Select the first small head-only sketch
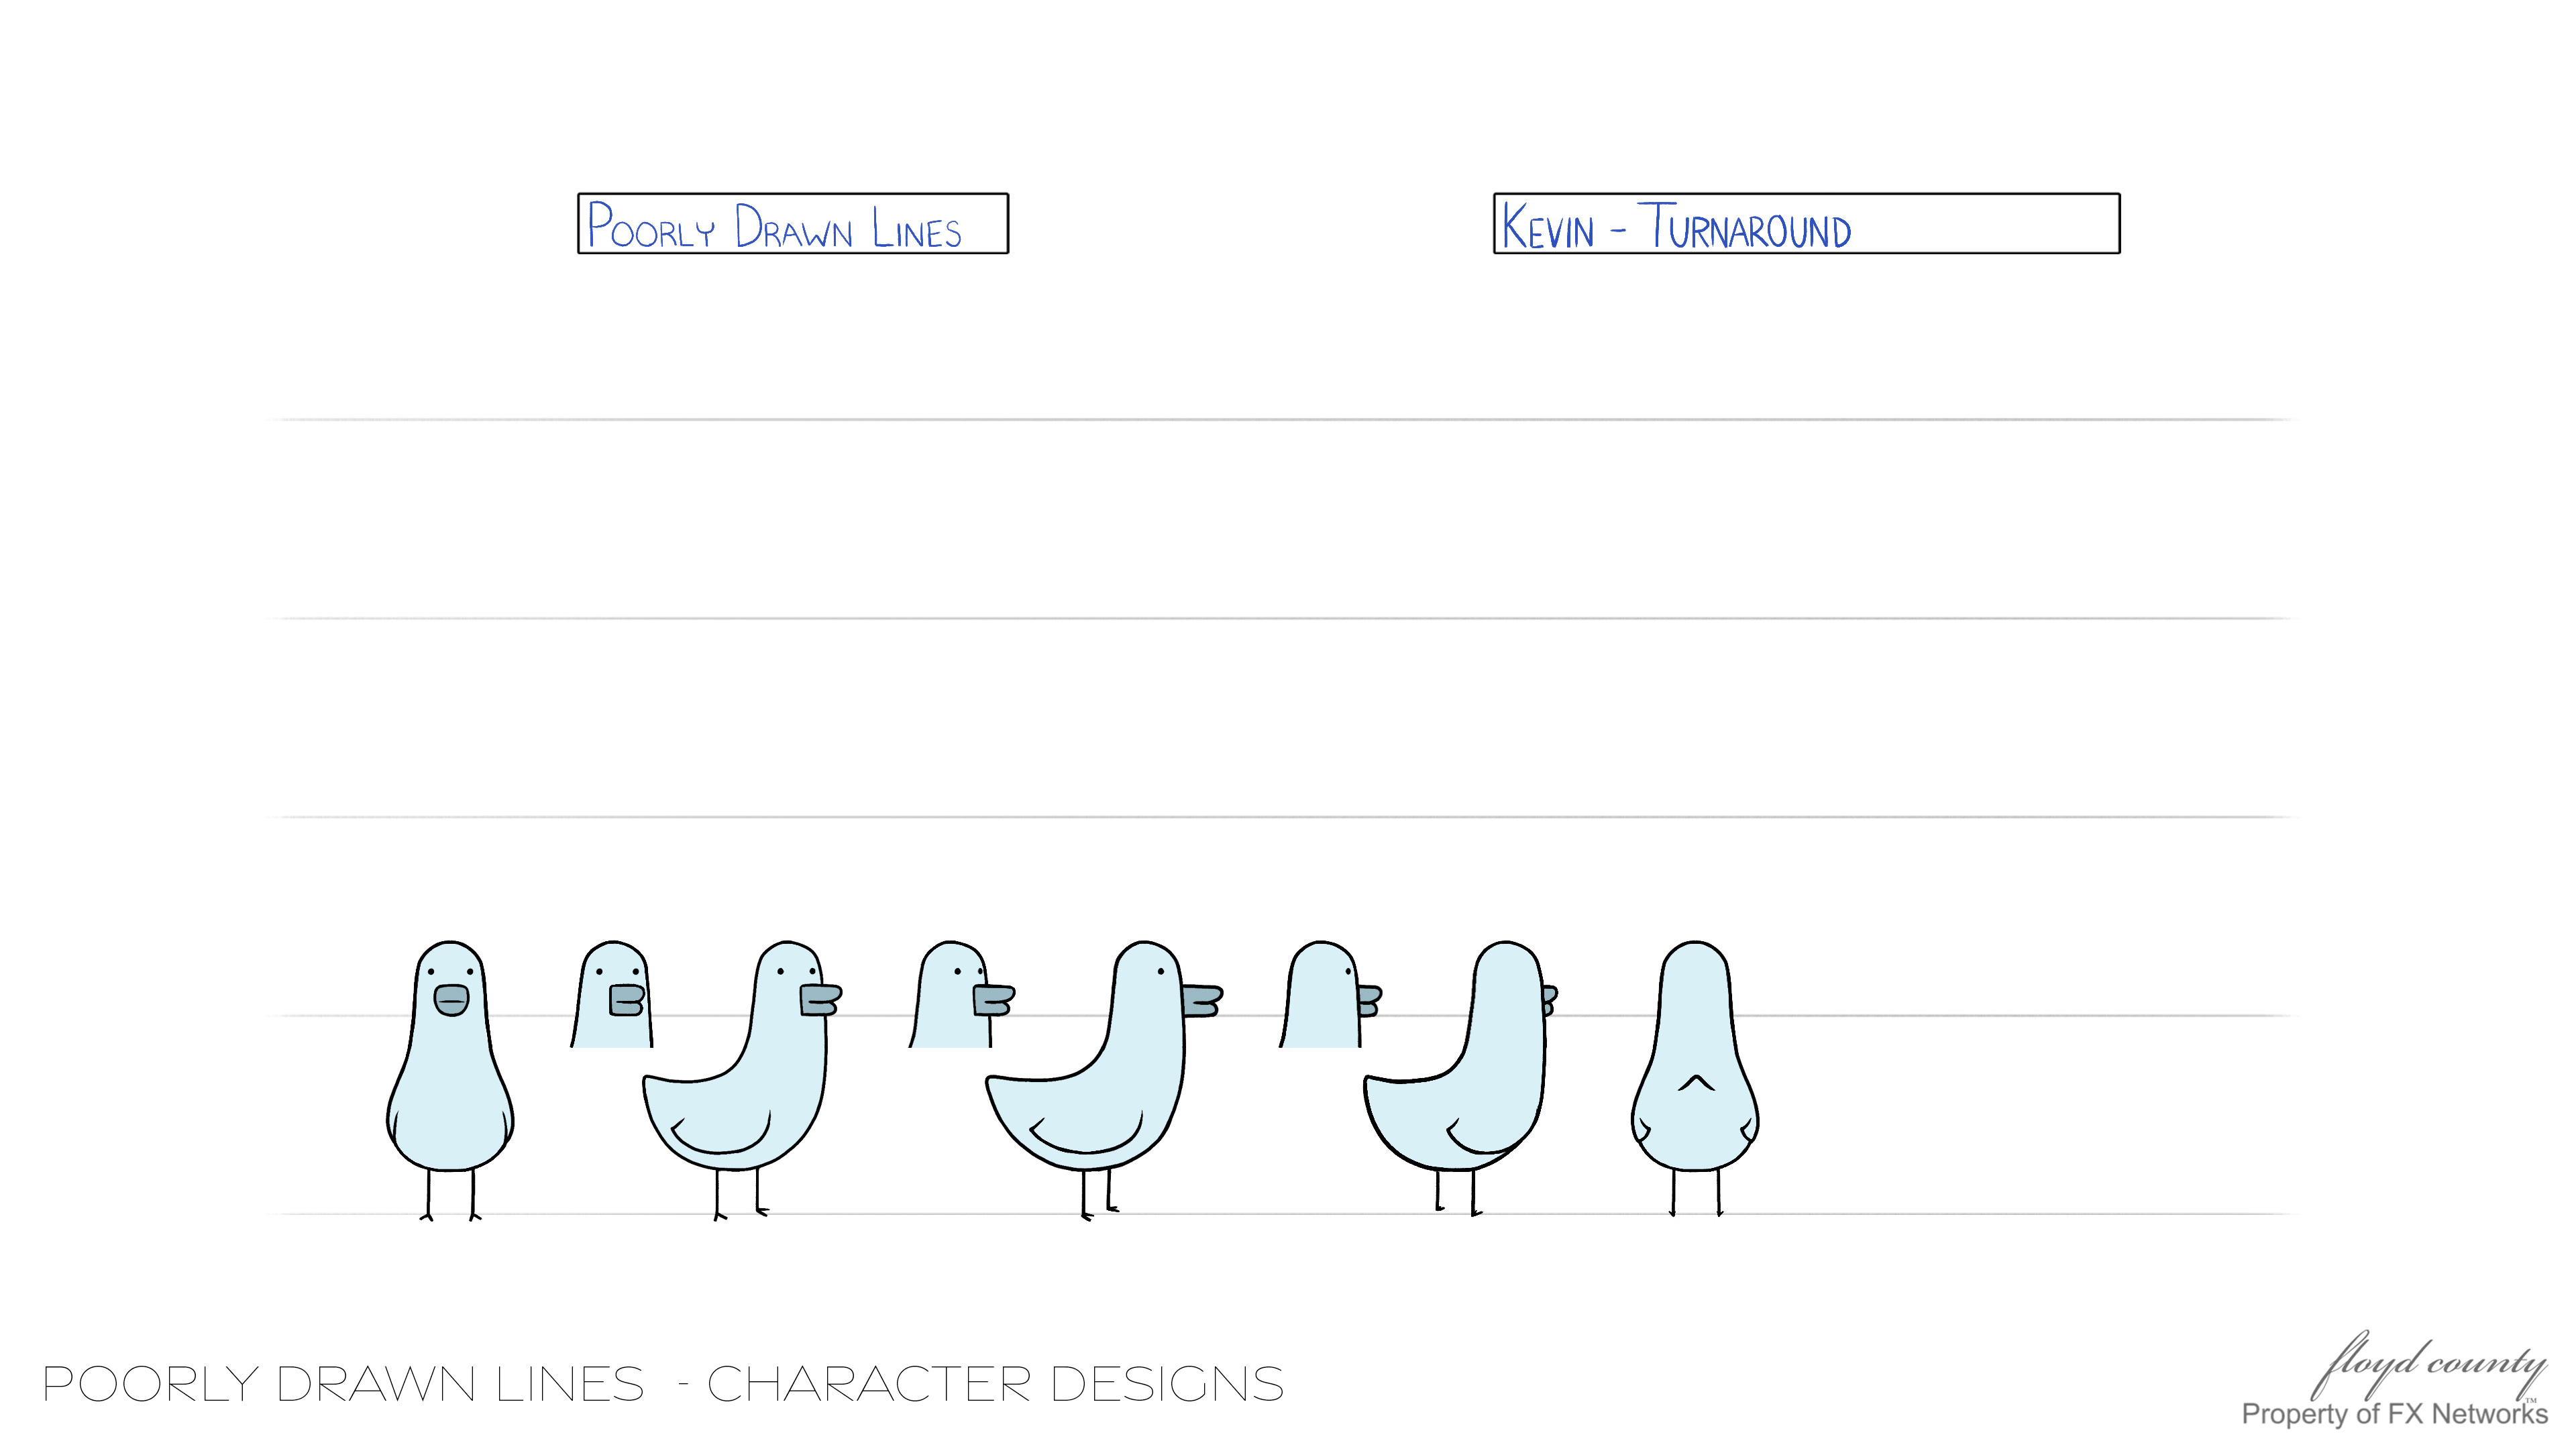The height and width of the screenshot is (1449, 2576). 612,995
